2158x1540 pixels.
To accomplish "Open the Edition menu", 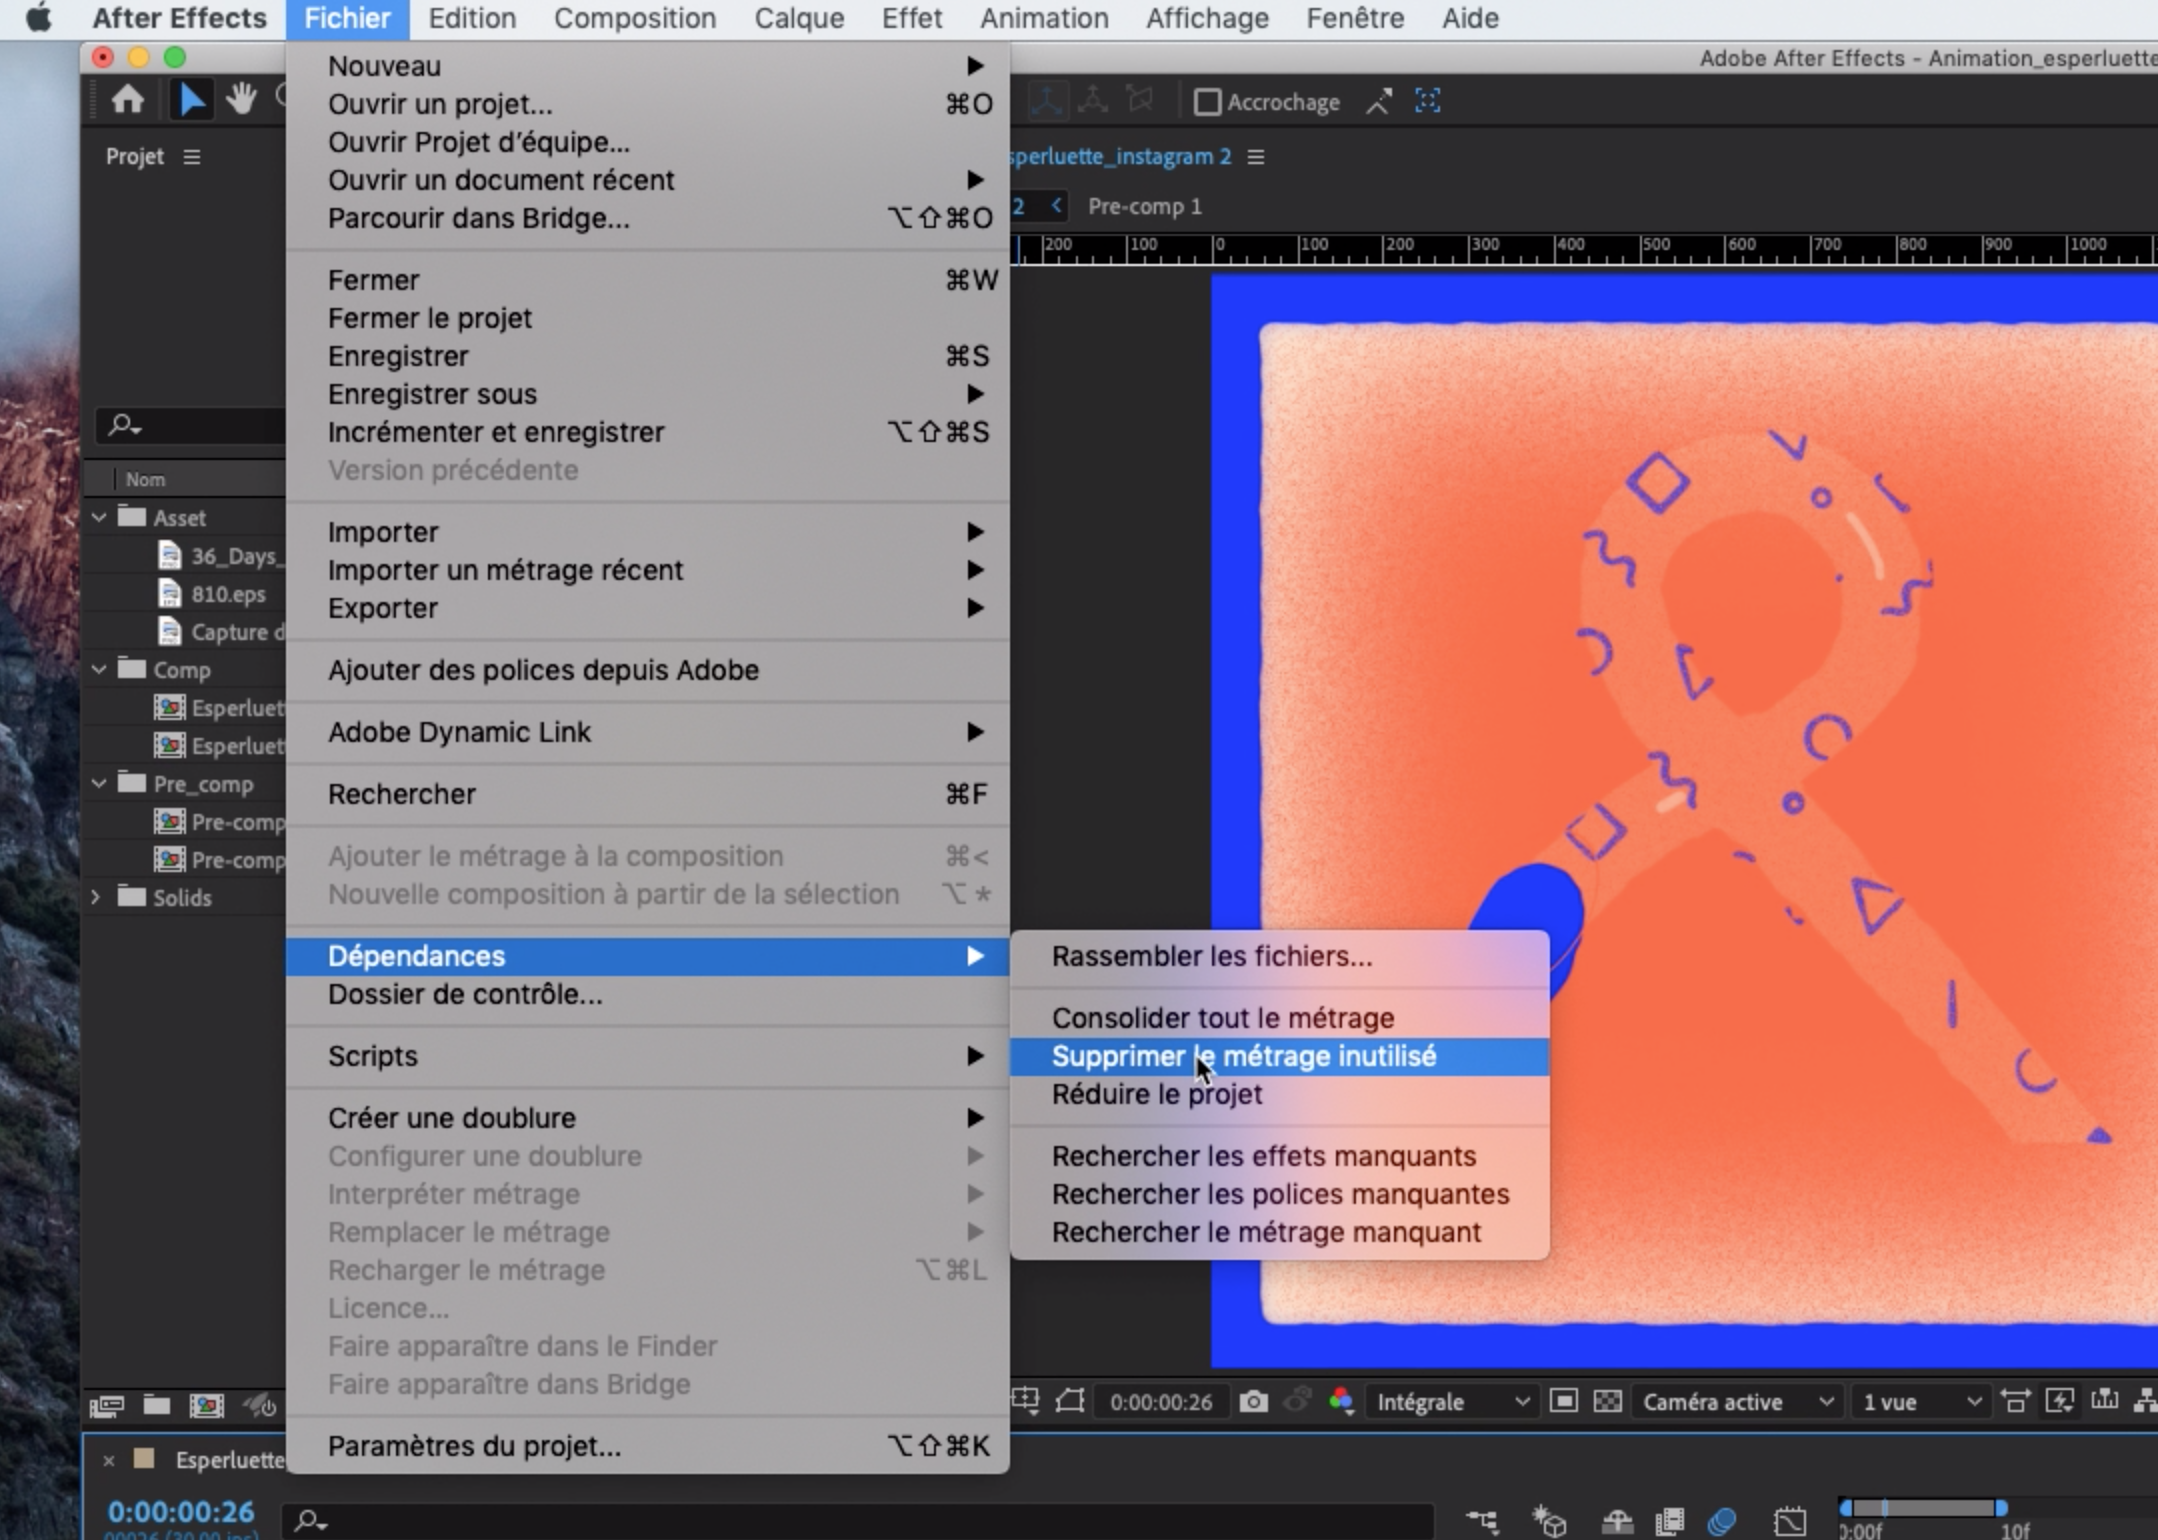I will tap(472, 18).
